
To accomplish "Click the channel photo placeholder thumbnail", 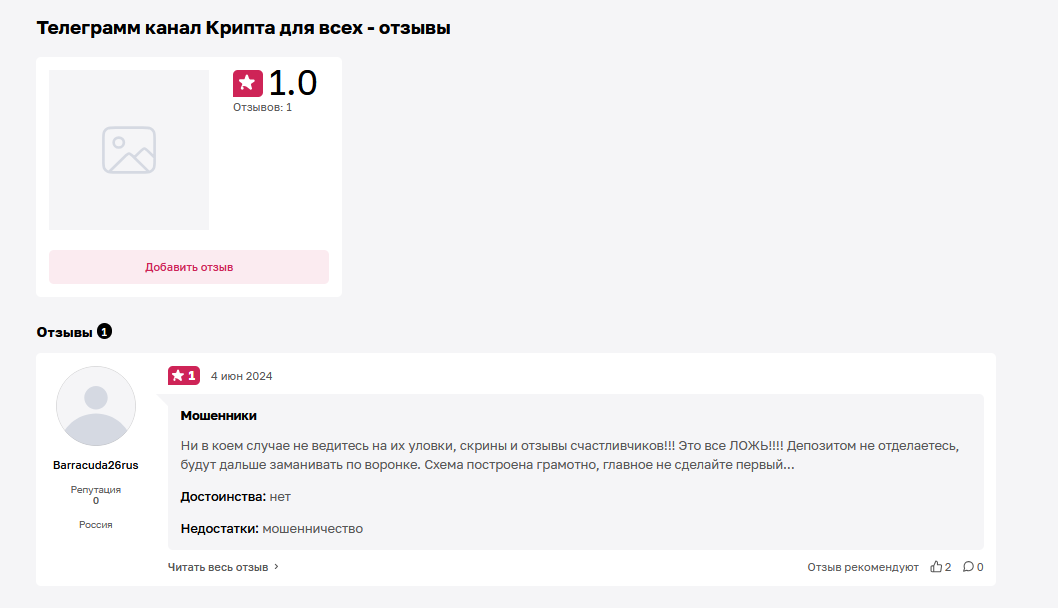I will [x=129, y=150].
